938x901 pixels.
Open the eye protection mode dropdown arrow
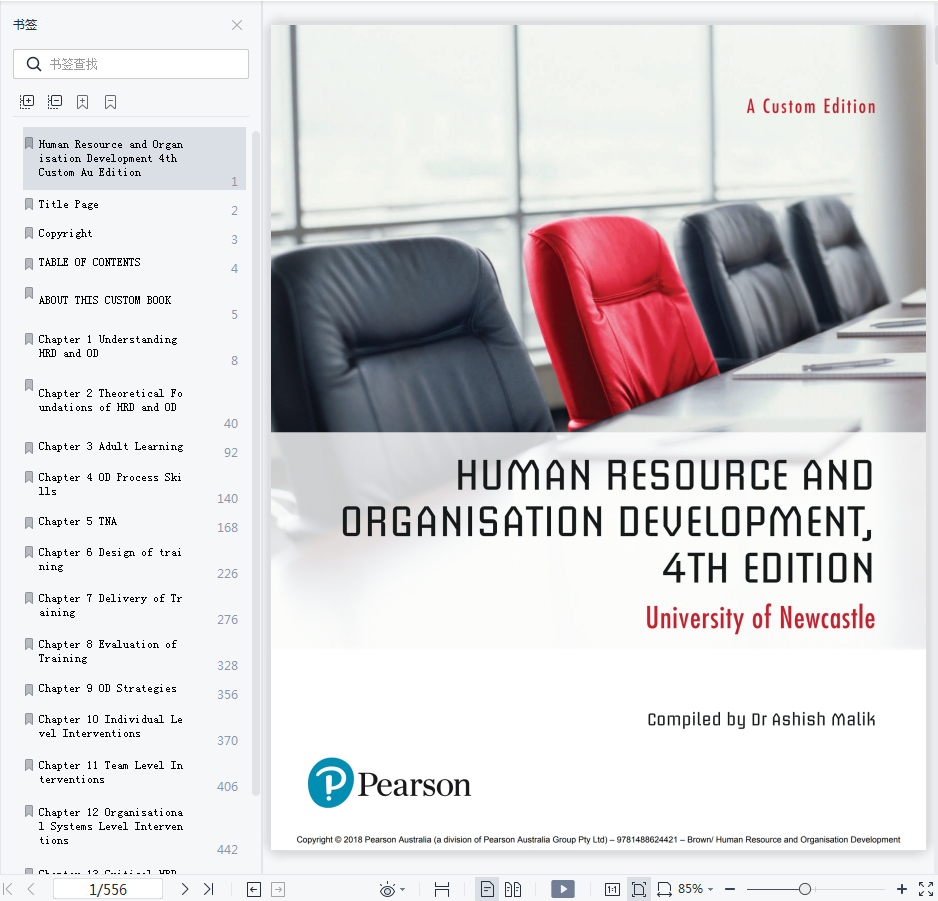point(403,890)
